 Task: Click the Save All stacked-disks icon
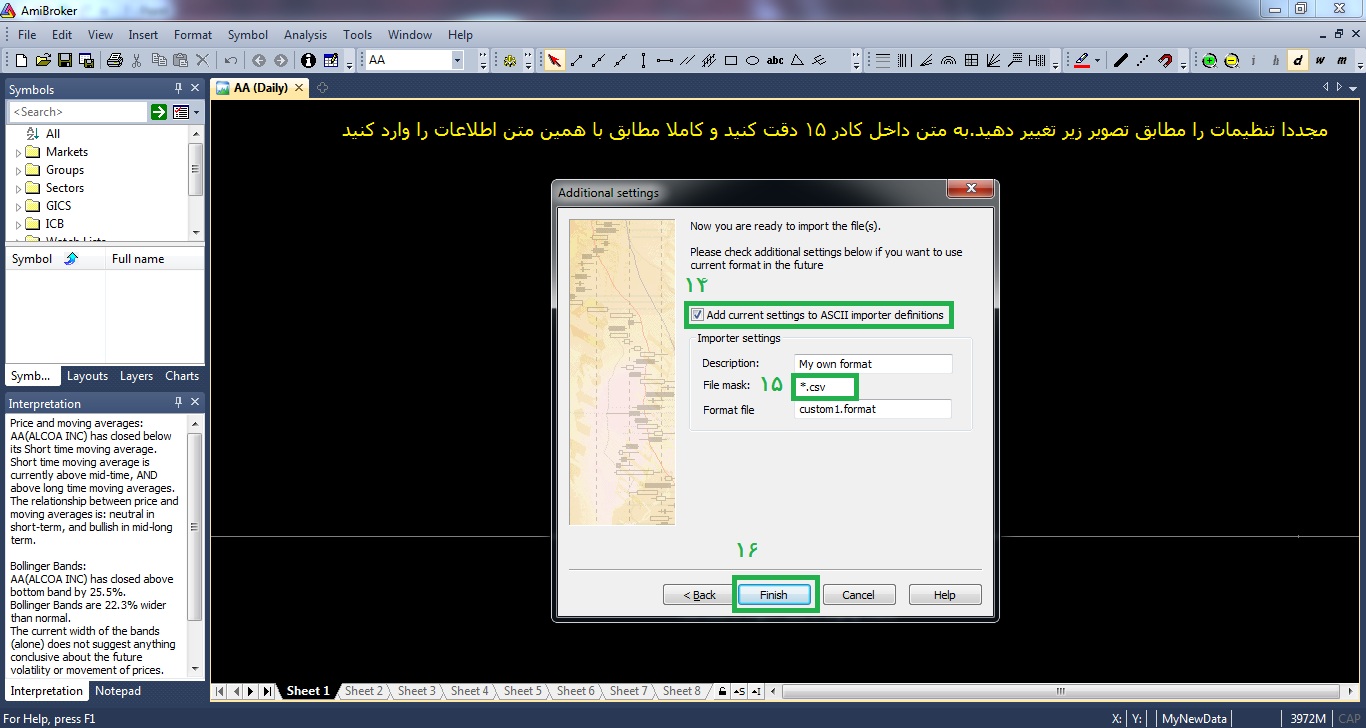[x=86, y=61]
